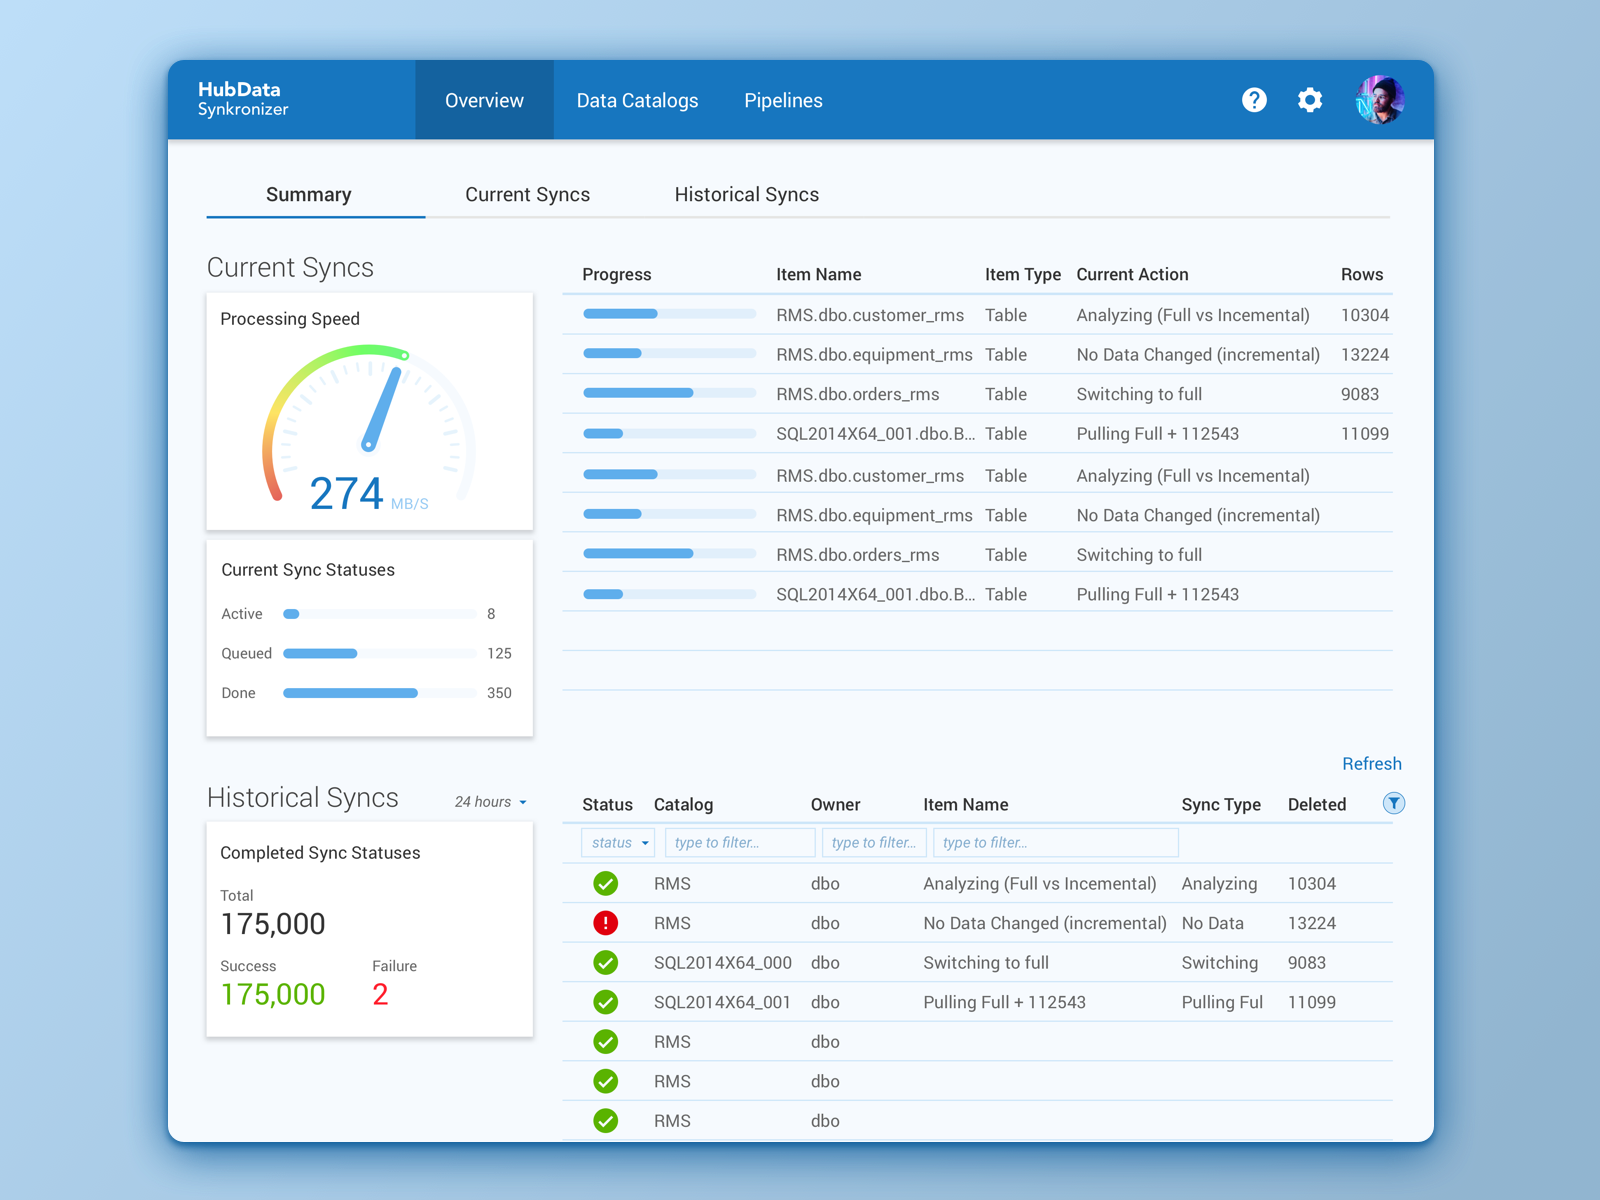Open Data Catalogs in top navigation
The image size is (1600, 1200).
[x=637, y=101]
